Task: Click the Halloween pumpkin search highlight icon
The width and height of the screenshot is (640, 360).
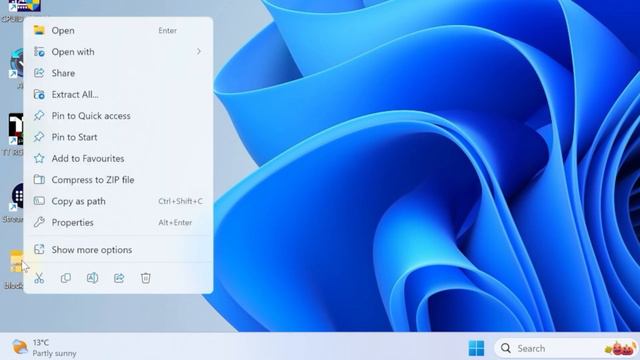Action: [x=620, y=349]
